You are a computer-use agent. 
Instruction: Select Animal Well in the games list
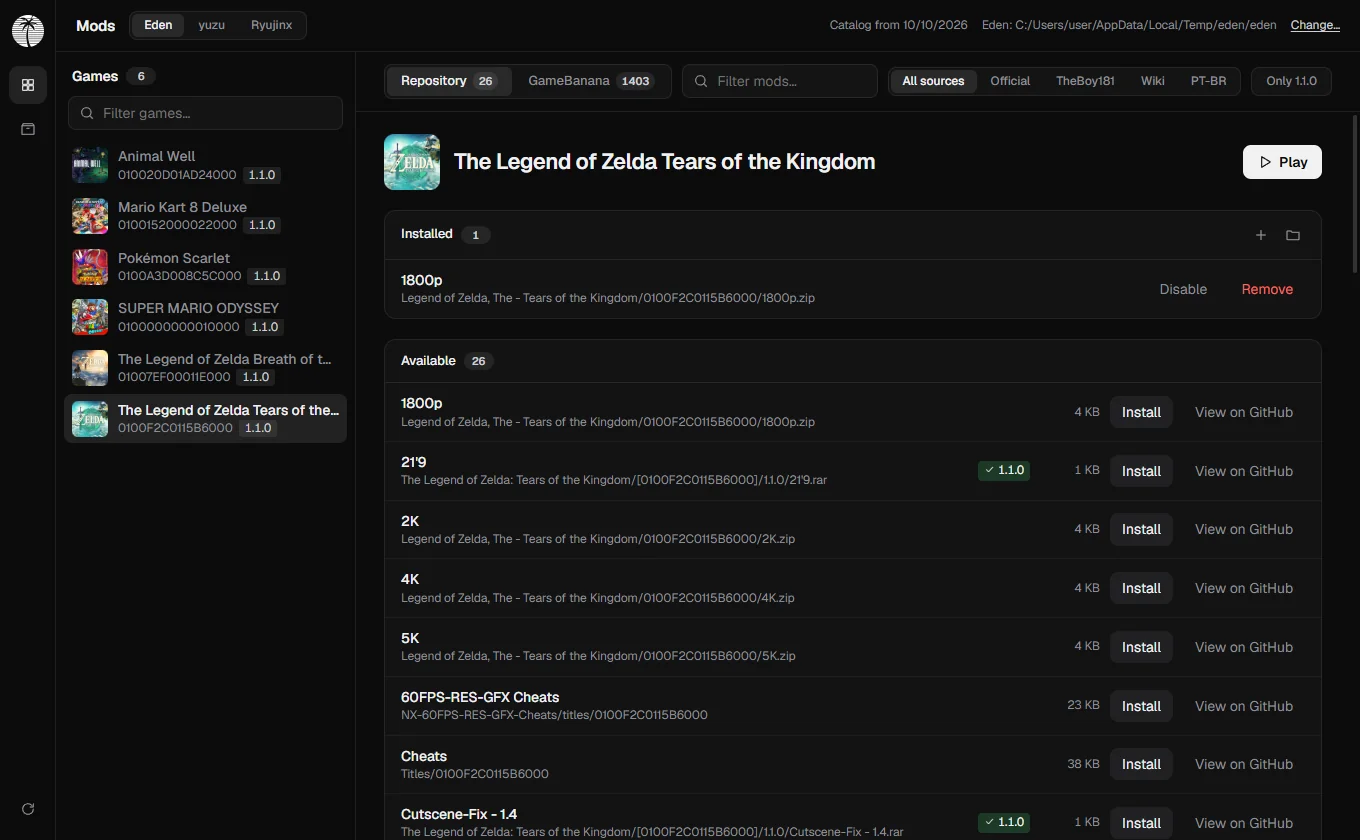205,165
